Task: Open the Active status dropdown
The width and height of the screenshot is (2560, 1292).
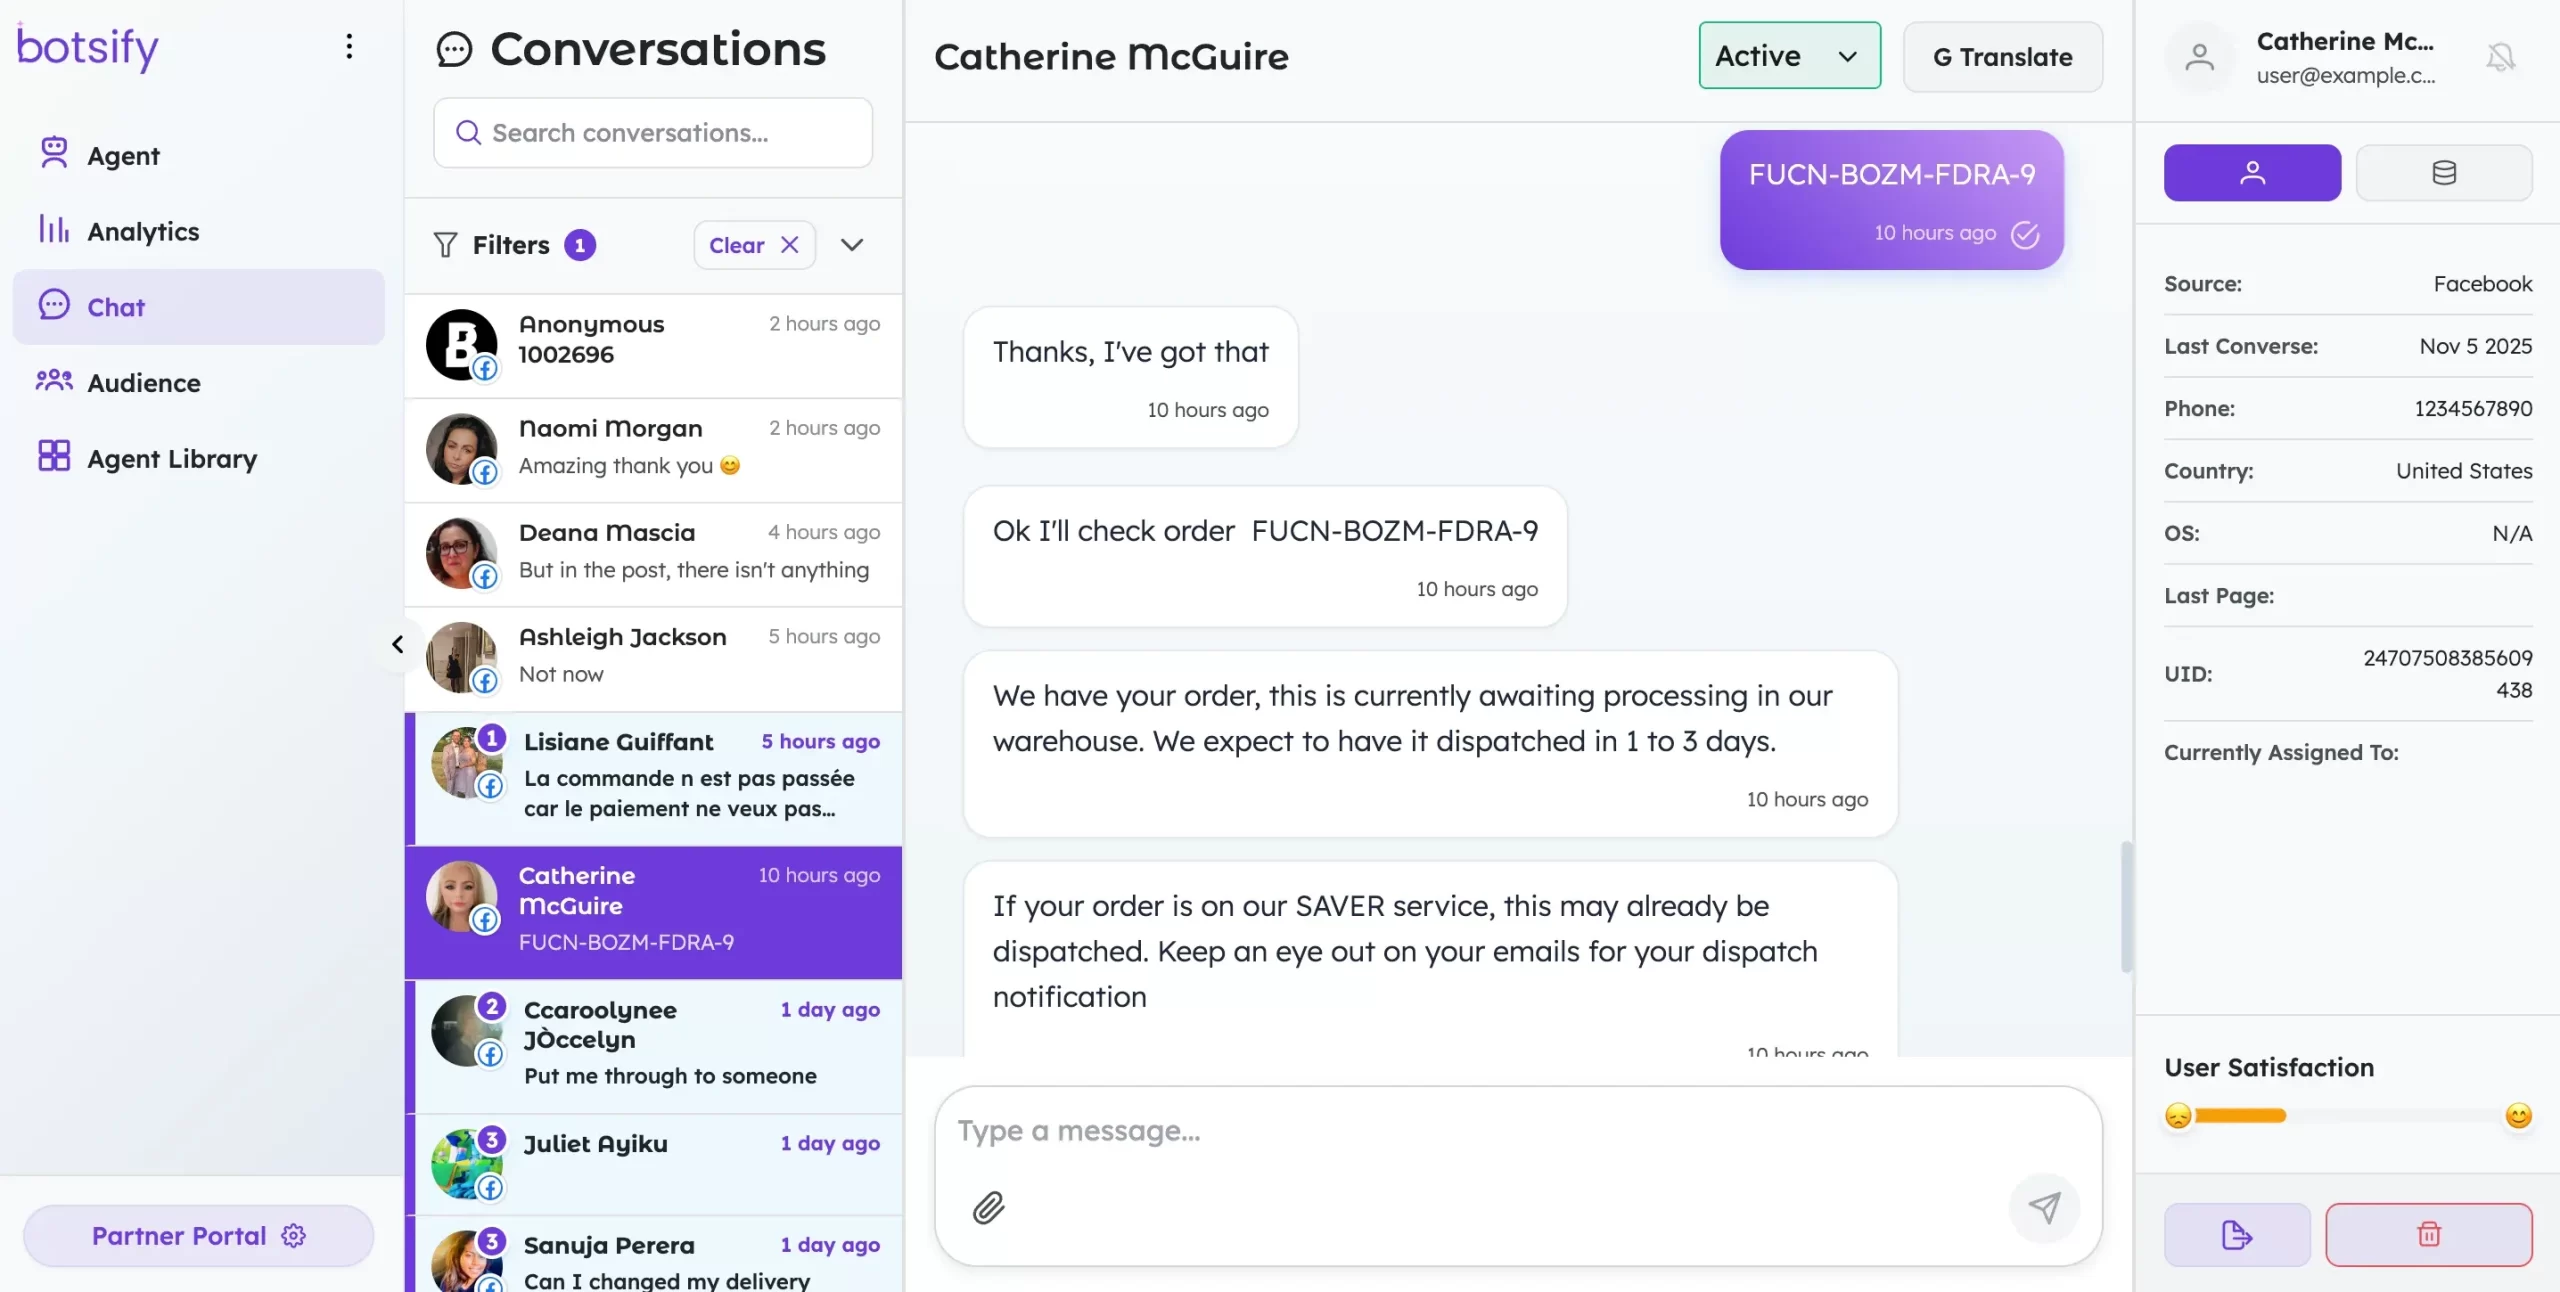Action: (1849, 56)
